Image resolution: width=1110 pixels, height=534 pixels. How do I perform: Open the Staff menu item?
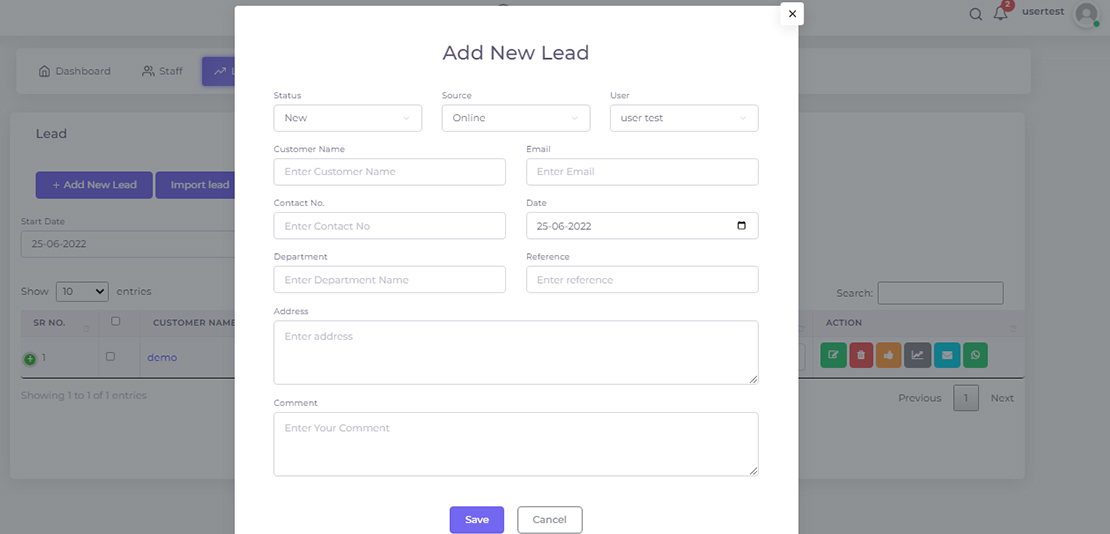[x=162, y=71]
